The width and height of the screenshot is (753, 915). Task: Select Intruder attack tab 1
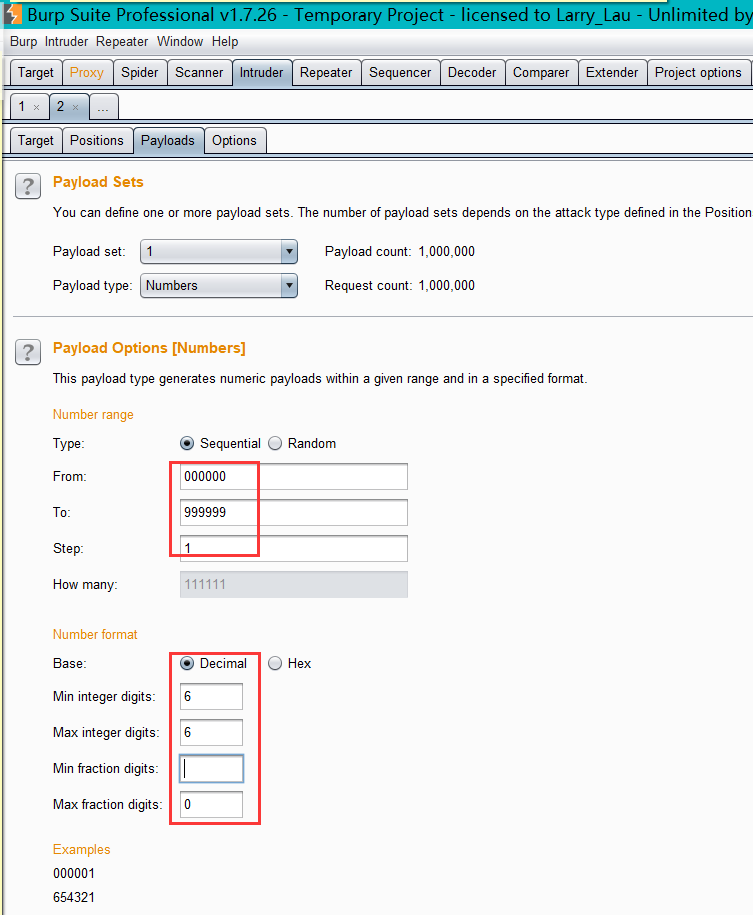tap(22, 107)
